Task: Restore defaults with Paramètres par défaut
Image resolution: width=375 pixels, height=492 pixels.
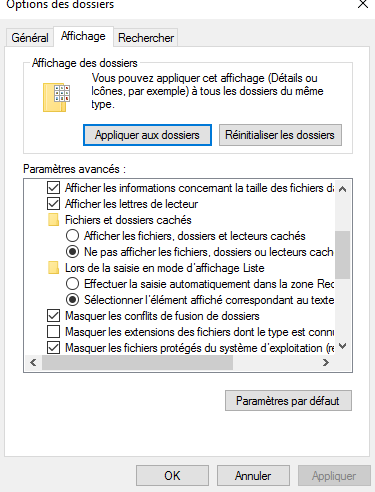Action: pos(288,401)
